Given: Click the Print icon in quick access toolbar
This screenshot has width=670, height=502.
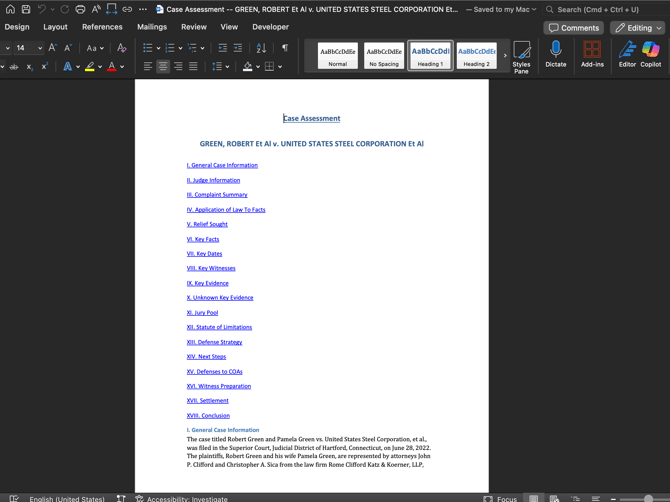Looking at the screenshot, I should click(80, 9).
